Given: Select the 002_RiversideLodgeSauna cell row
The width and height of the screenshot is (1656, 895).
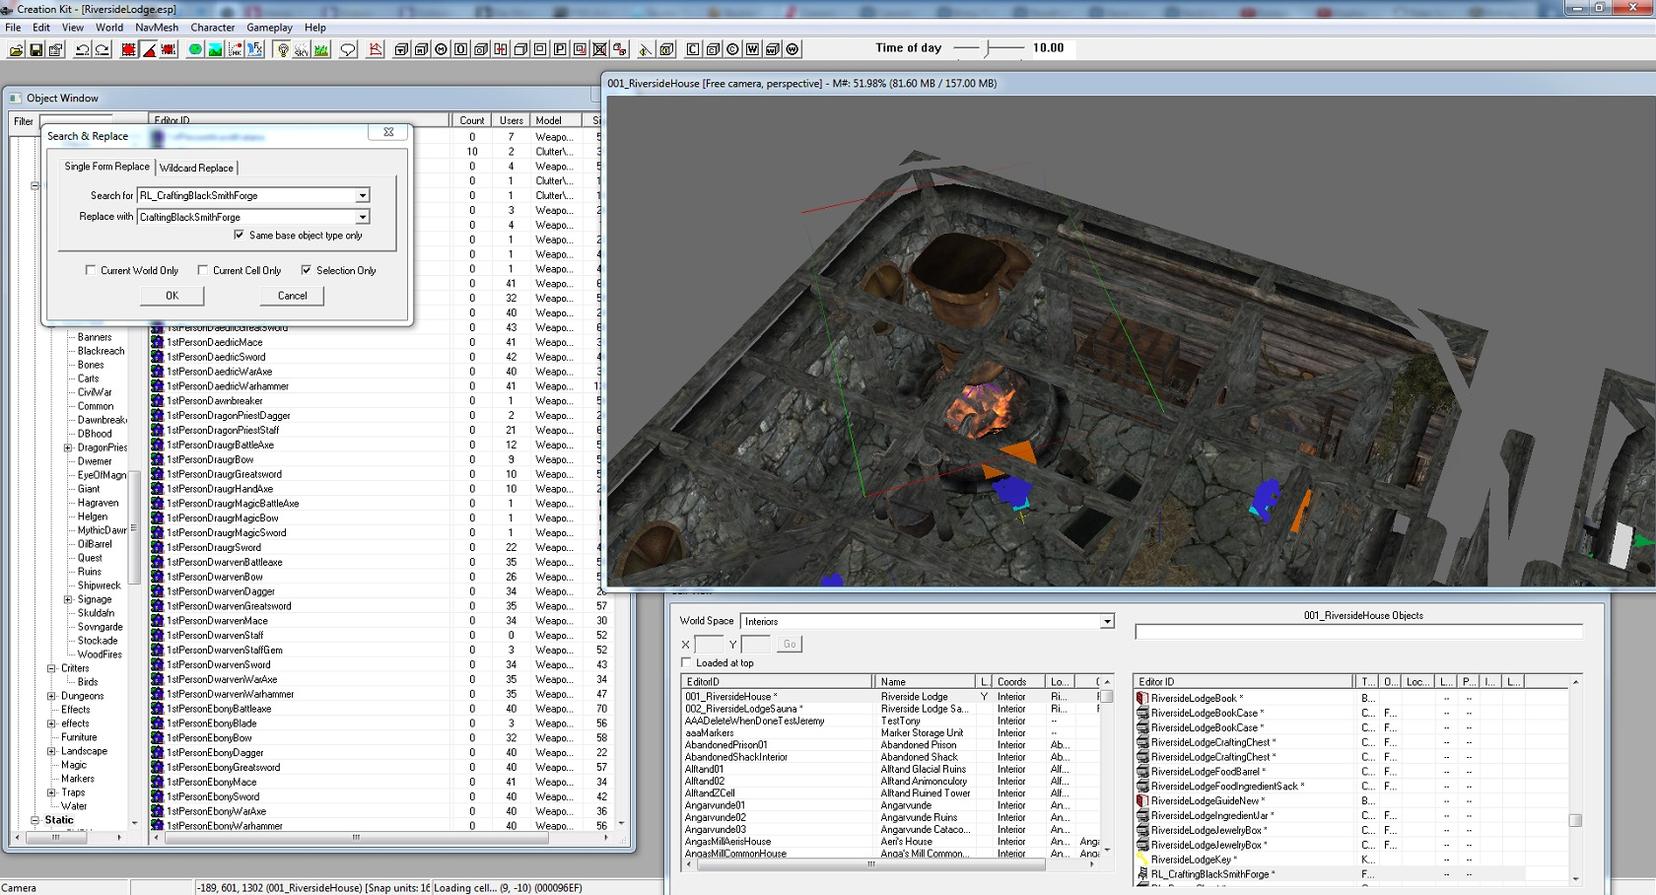Looking at the screenshot, I should click(743, 709).
